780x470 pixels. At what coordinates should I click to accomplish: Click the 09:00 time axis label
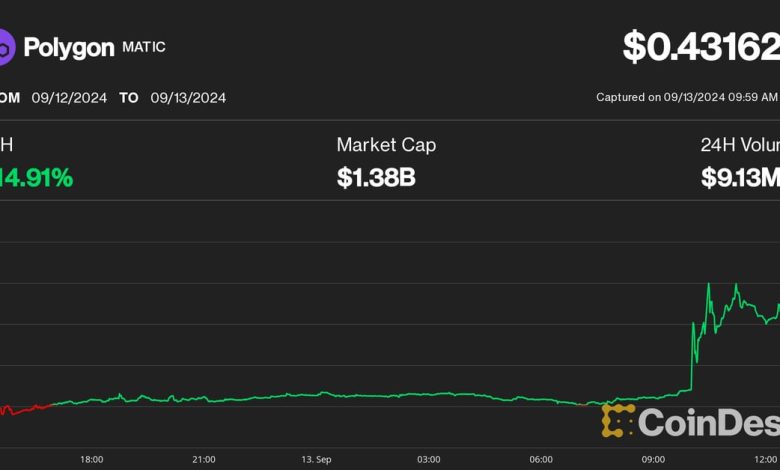tap(653, 459)
